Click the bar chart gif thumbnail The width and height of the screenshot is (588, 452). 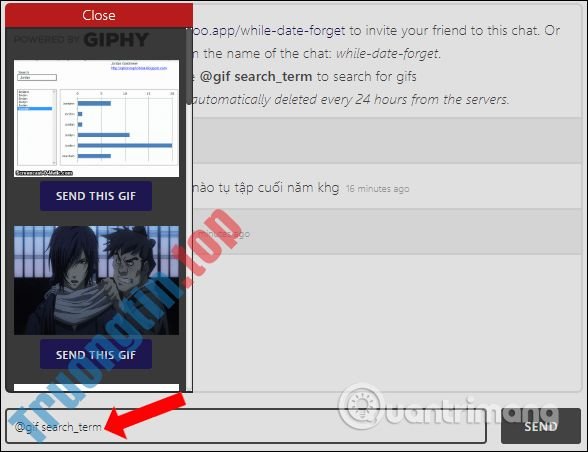coord(96,118)
